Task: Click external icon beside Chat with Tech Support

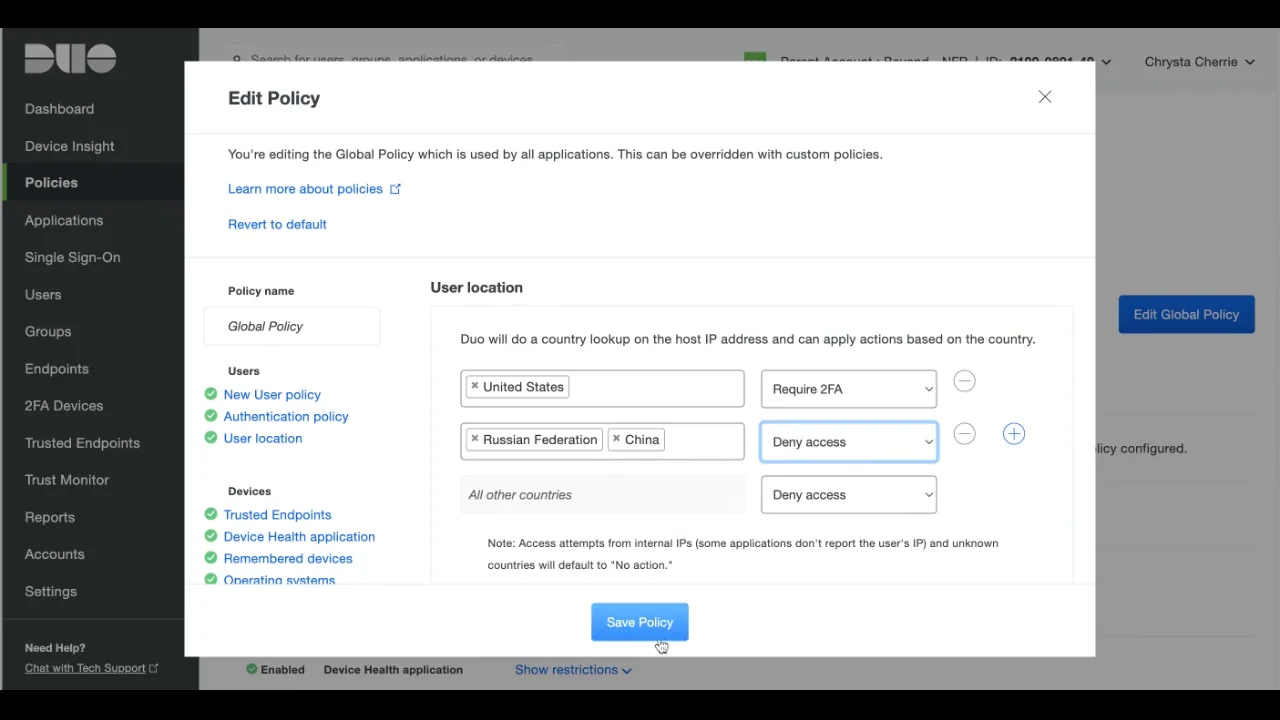Action: 153,668
